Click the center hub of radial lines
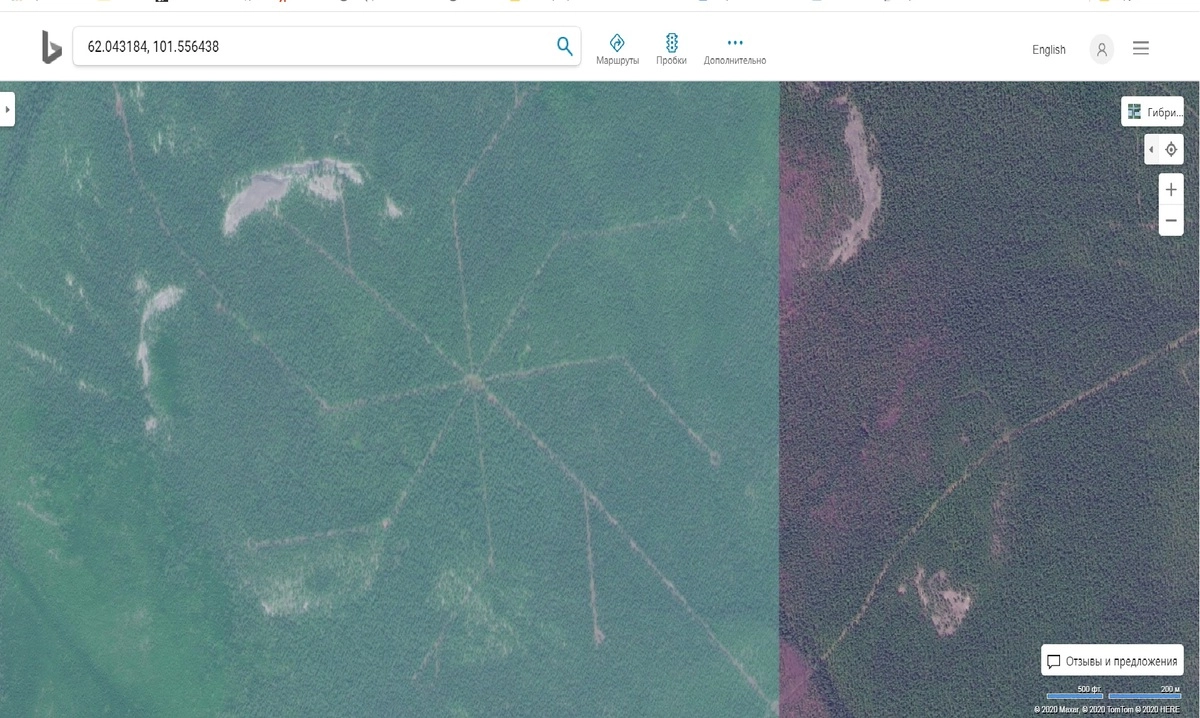Viewport: 1200px width, 718px height. click(x=469, y=379)
